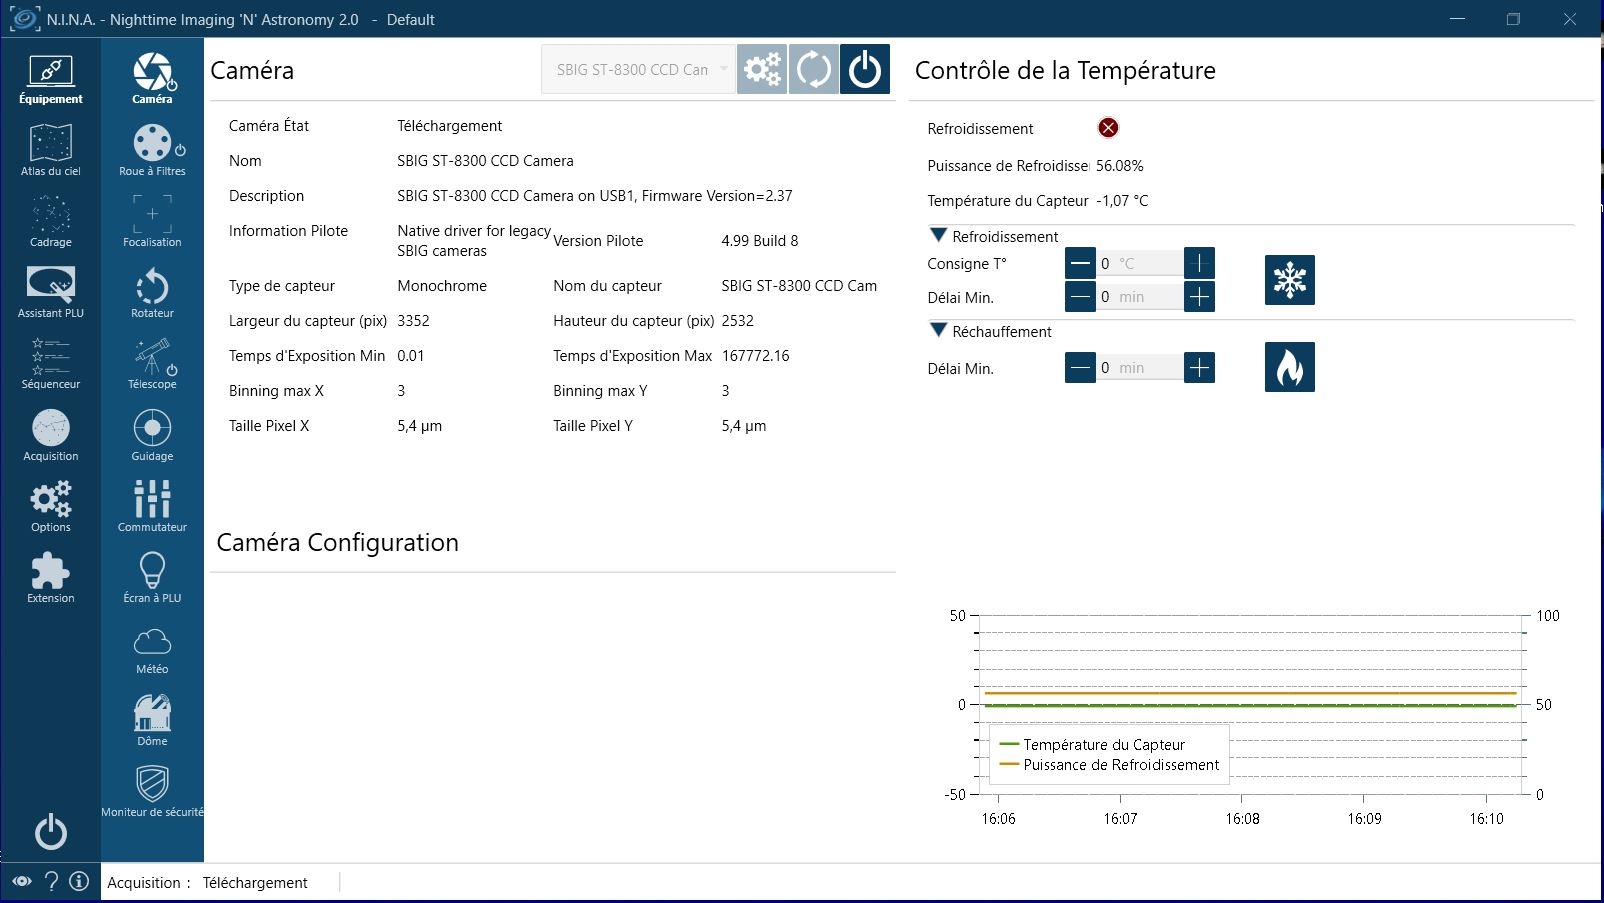Collapse the Refroidissement section

938,236
